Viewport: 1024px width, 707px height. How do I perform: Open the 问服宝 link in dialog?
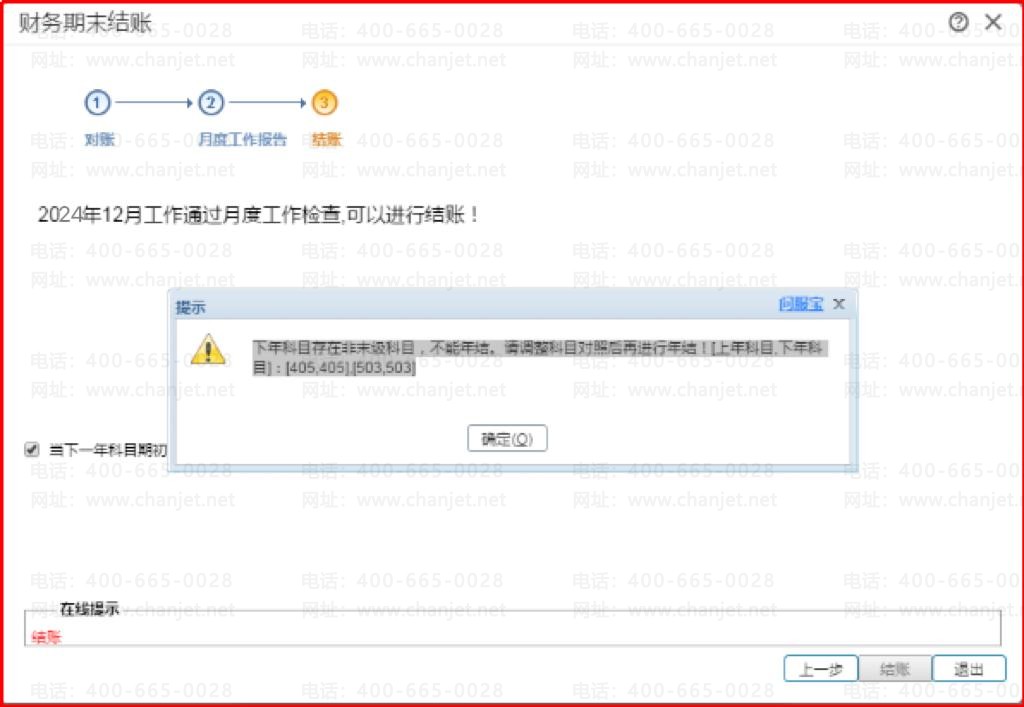pyautogui.click(x=801, y=304)
